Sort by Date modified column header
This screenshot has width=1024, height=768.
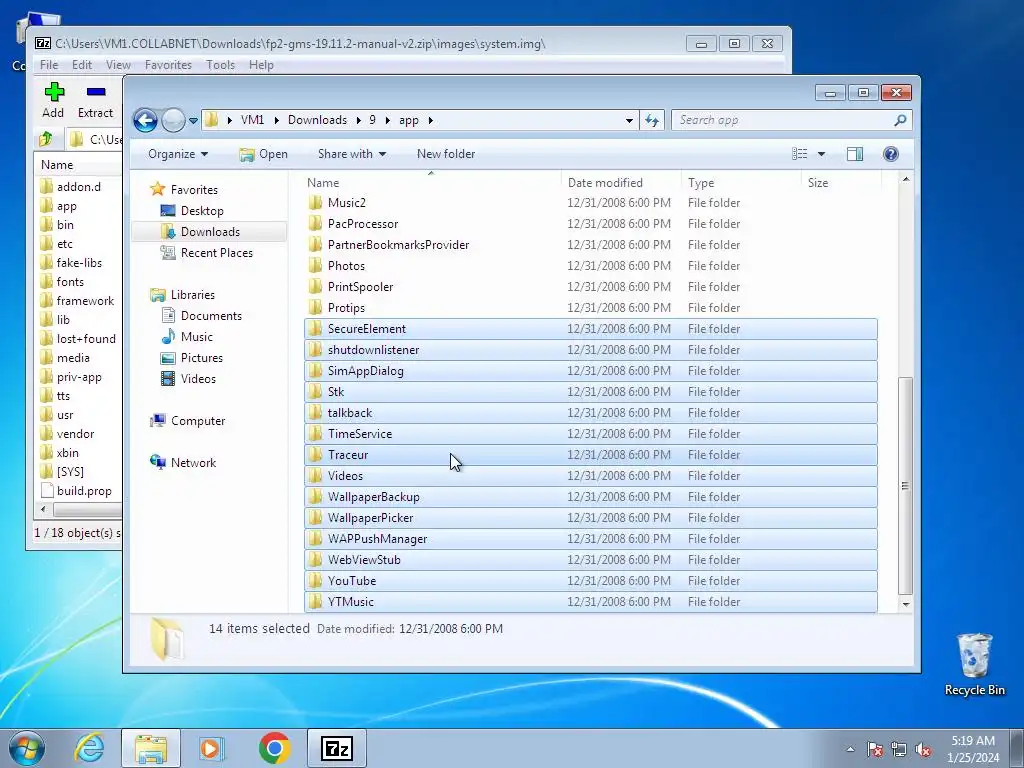(620, 183)
